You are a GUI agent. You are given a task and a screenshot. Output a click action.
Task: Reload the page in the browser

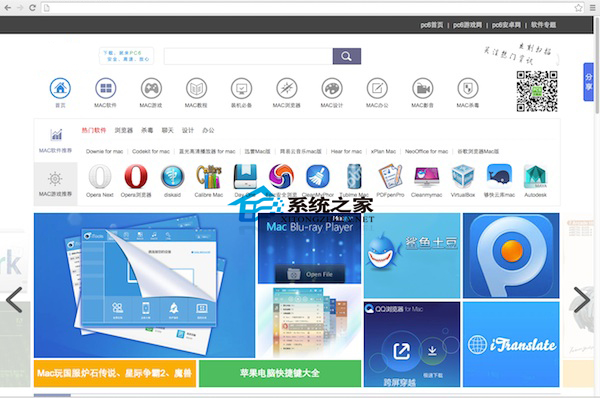(33, 8)
